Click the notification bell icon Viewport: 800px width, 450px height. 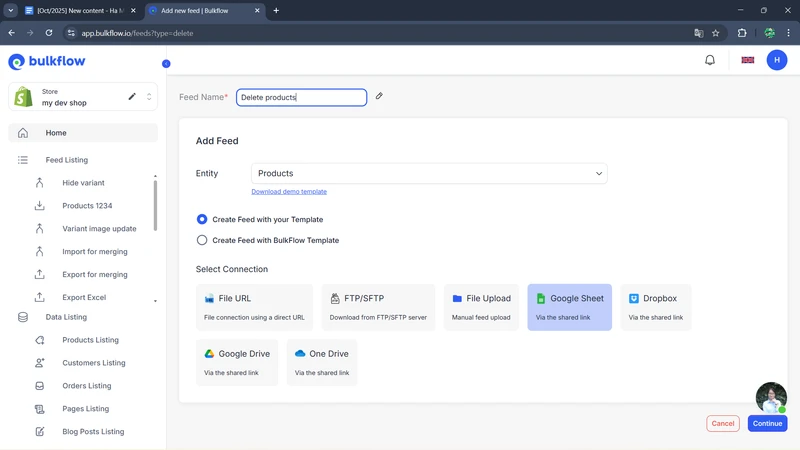710,60
